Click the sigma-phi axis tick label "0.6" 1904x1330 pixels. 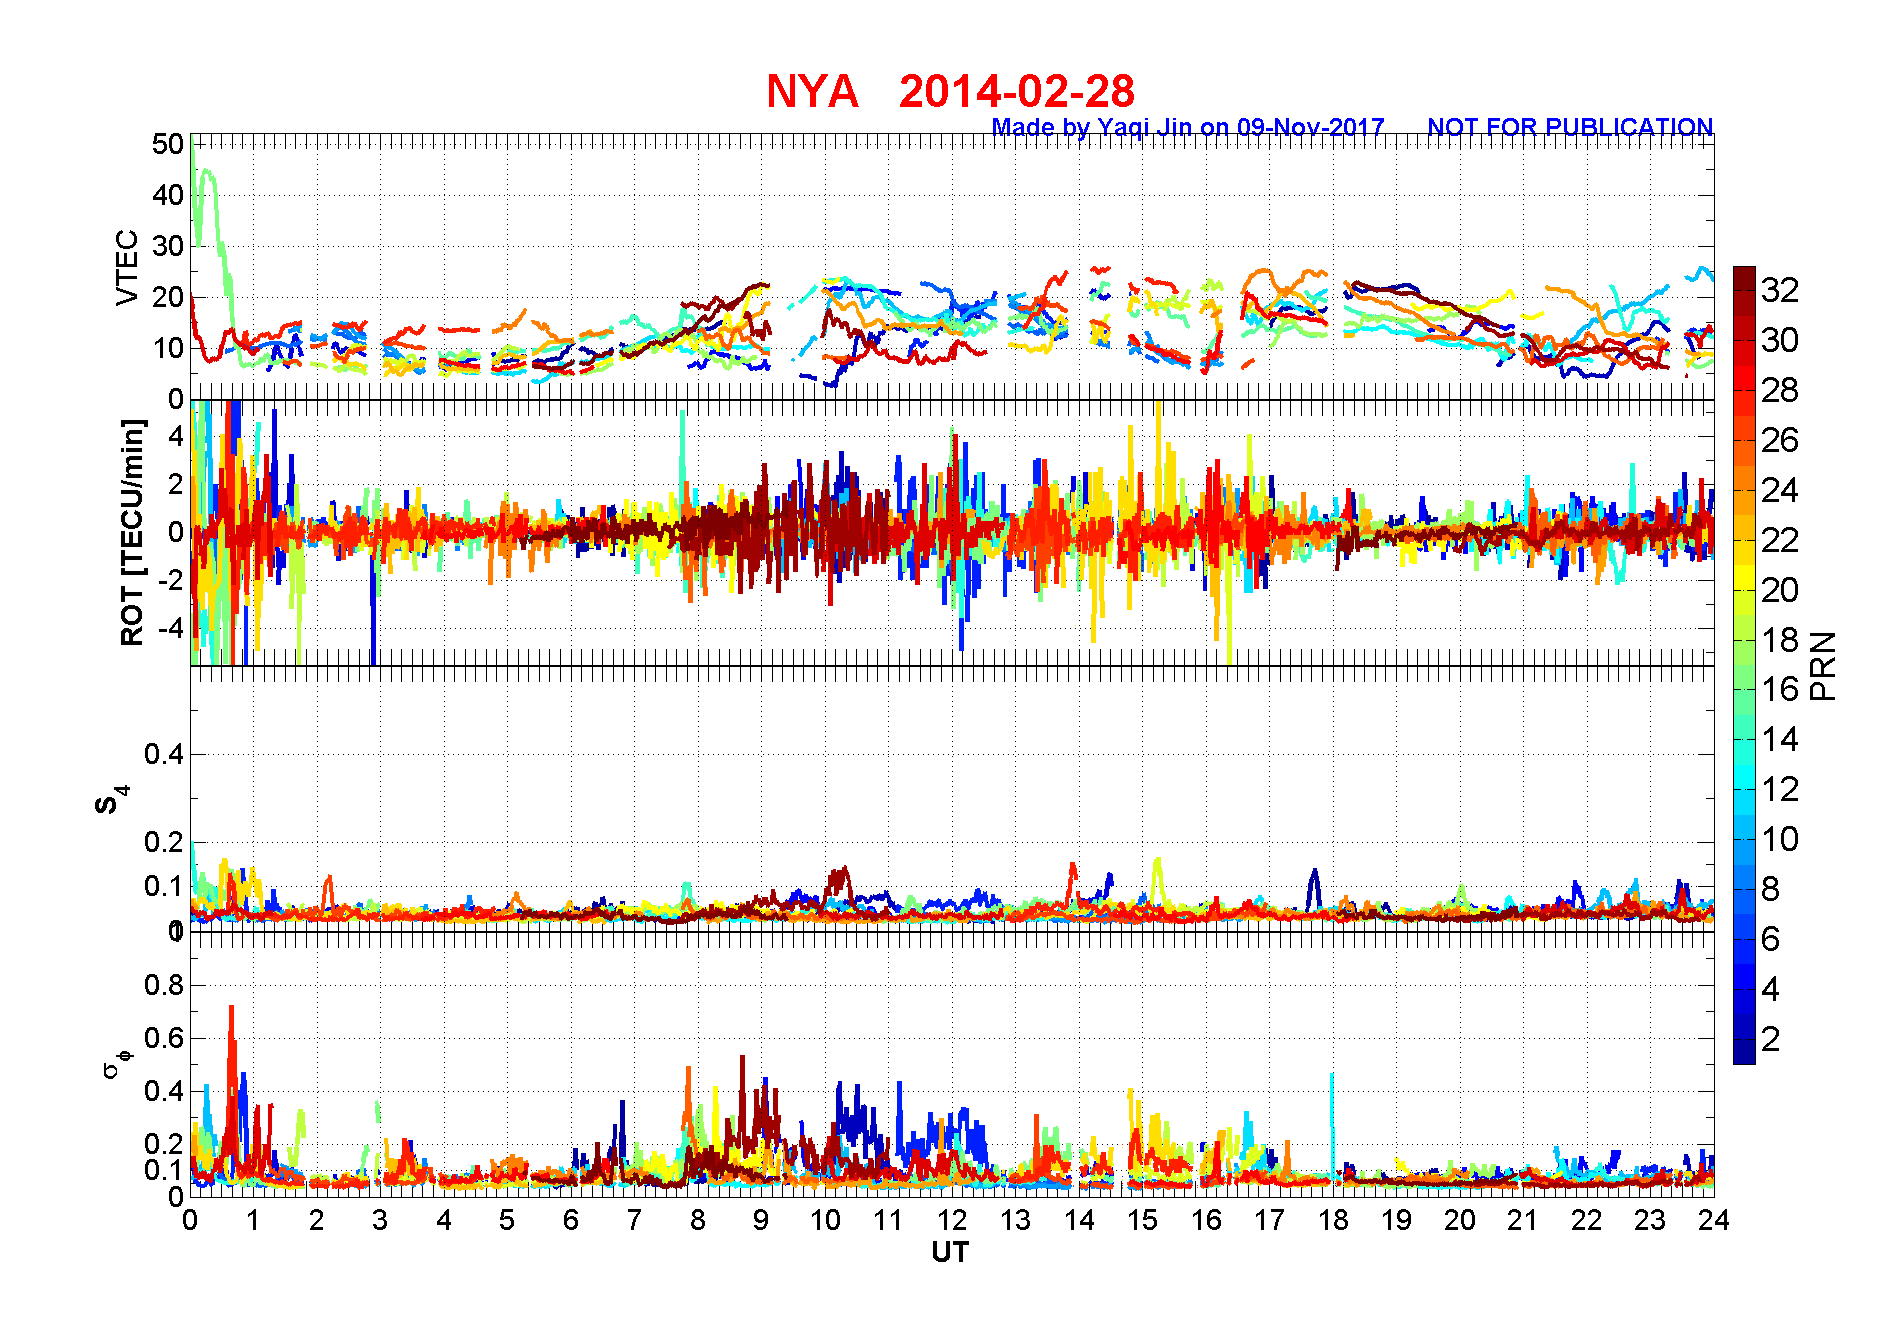(x=164, y=1038)
